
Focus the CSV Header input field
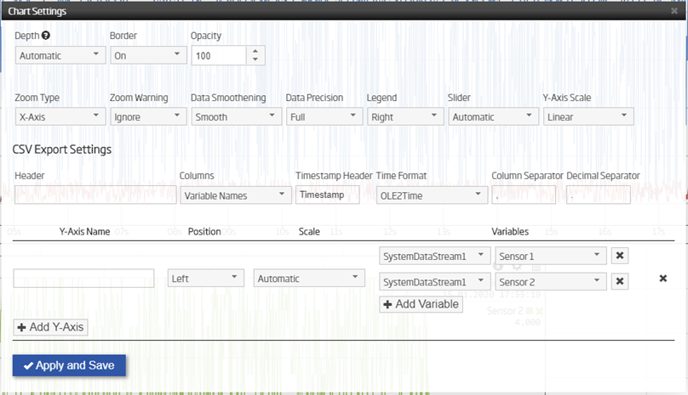(x=95, y=195)
